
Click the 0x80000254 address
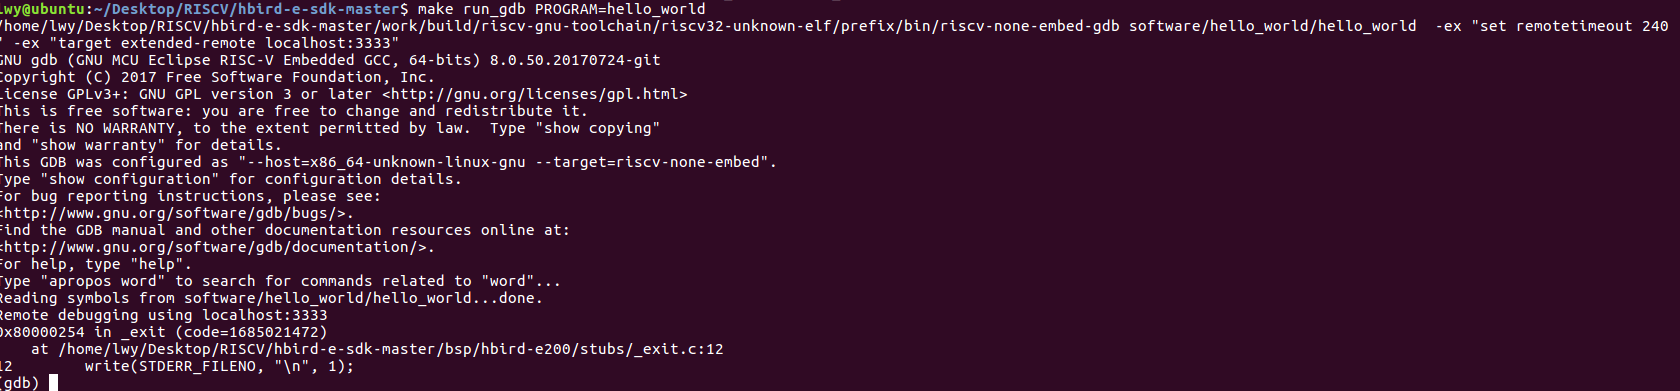tap(42, 332)
